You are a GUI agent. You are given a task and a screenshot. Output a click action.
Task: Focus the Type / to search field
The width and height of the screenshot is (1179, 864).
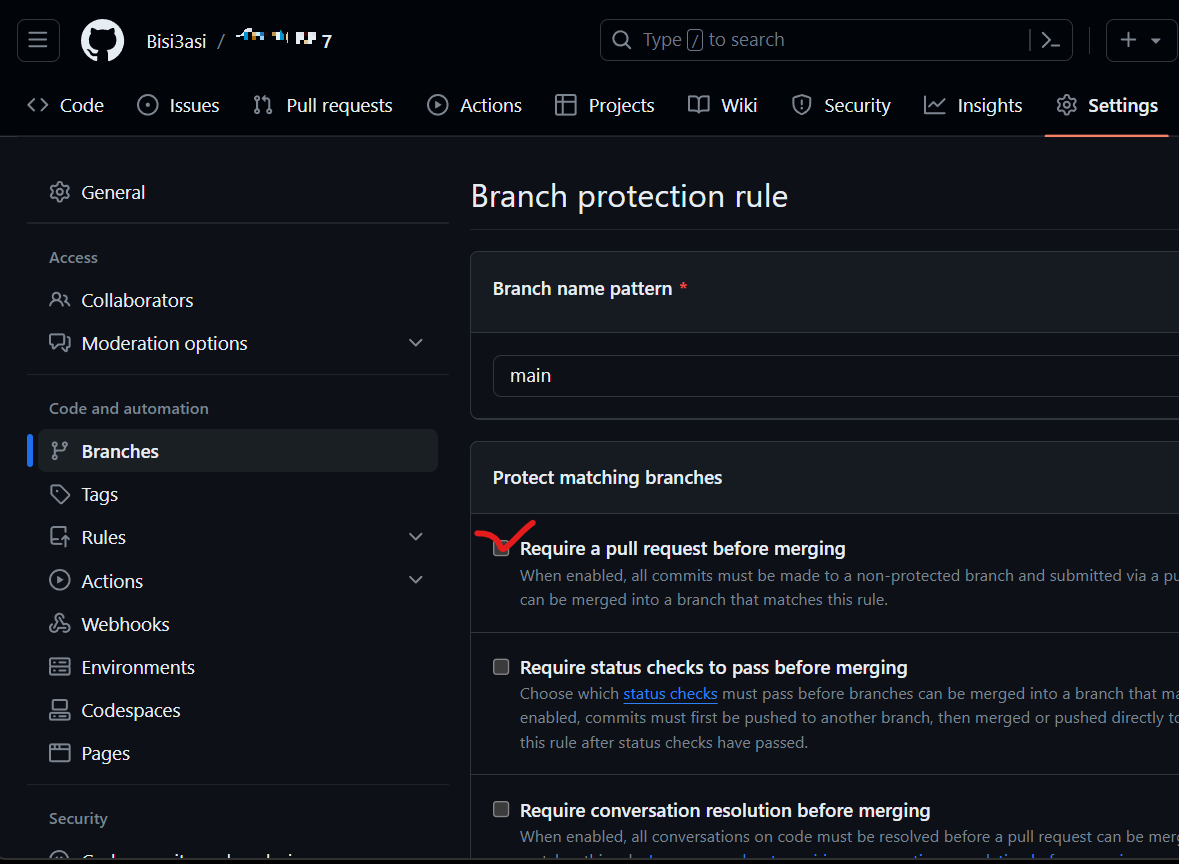(x=836, y=40)
